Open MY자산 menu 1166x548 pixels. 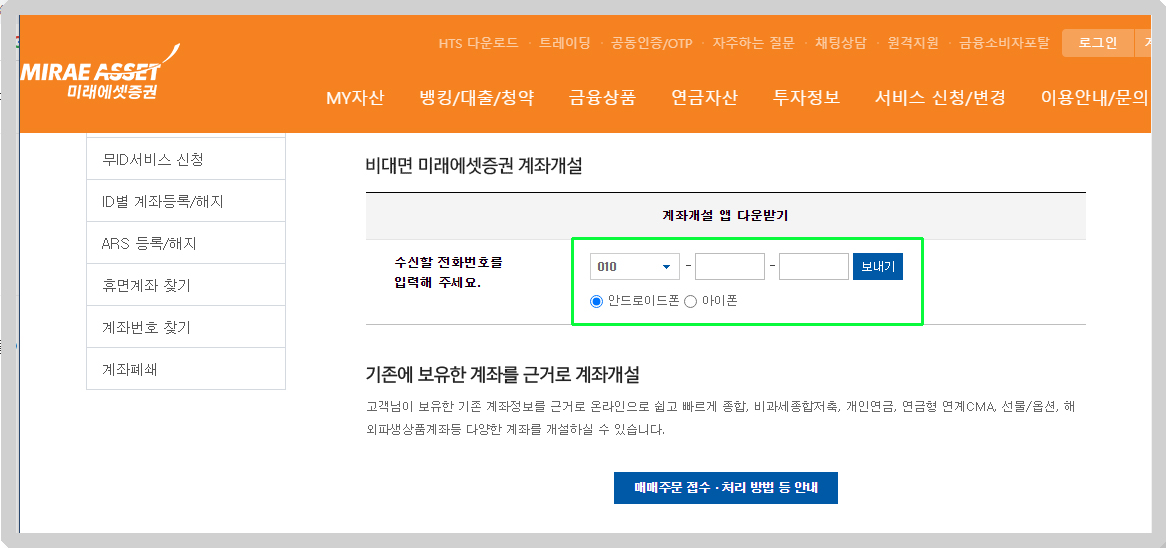[355, 97]
